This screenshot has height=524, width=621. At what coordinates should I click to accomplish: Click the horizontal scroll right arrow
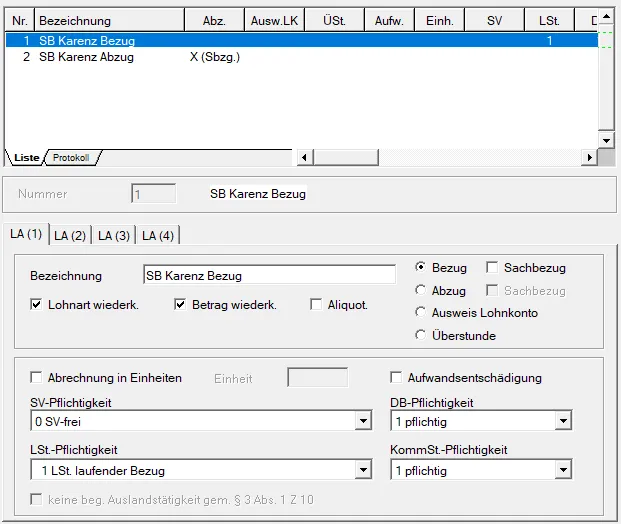pyautogui.click(x=590, y=158)
